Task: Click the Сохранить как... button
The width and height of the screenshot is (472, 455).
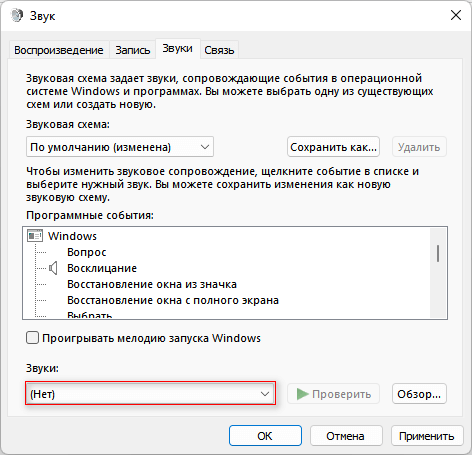Action: coord(333,147)
